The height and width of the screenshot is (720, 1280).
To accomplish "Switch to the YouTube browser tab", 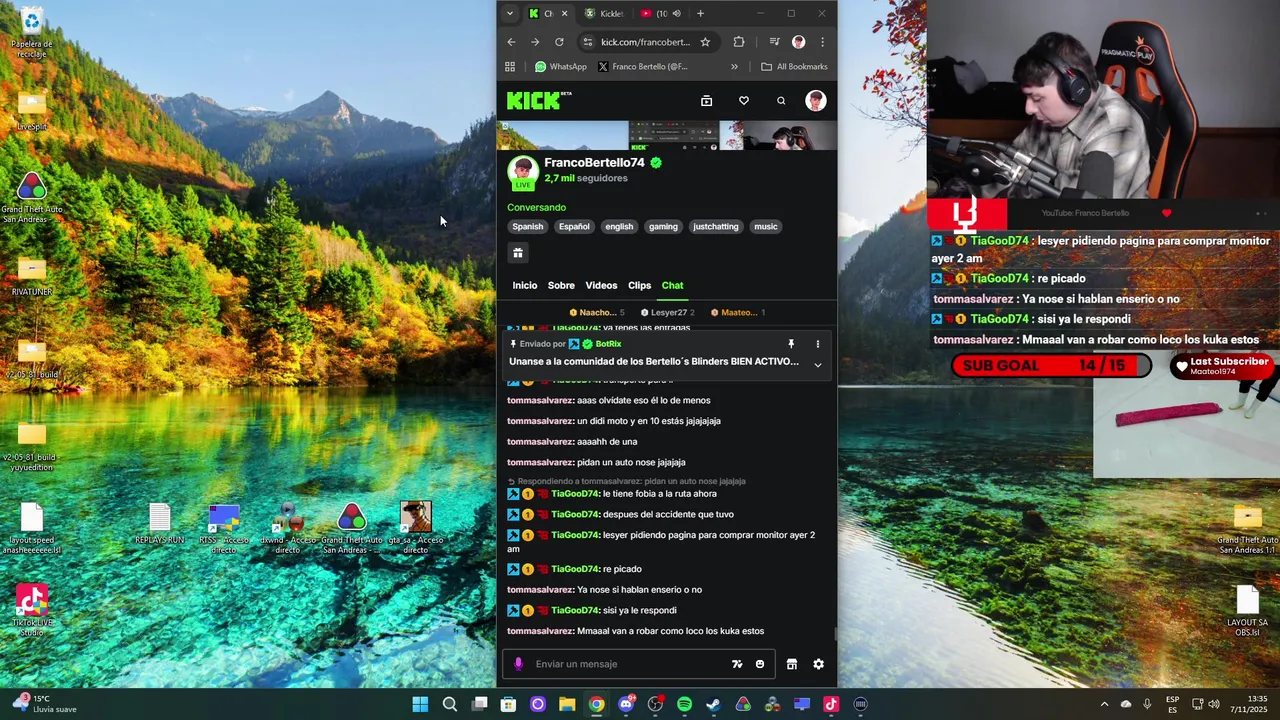I will click(653, 14).
